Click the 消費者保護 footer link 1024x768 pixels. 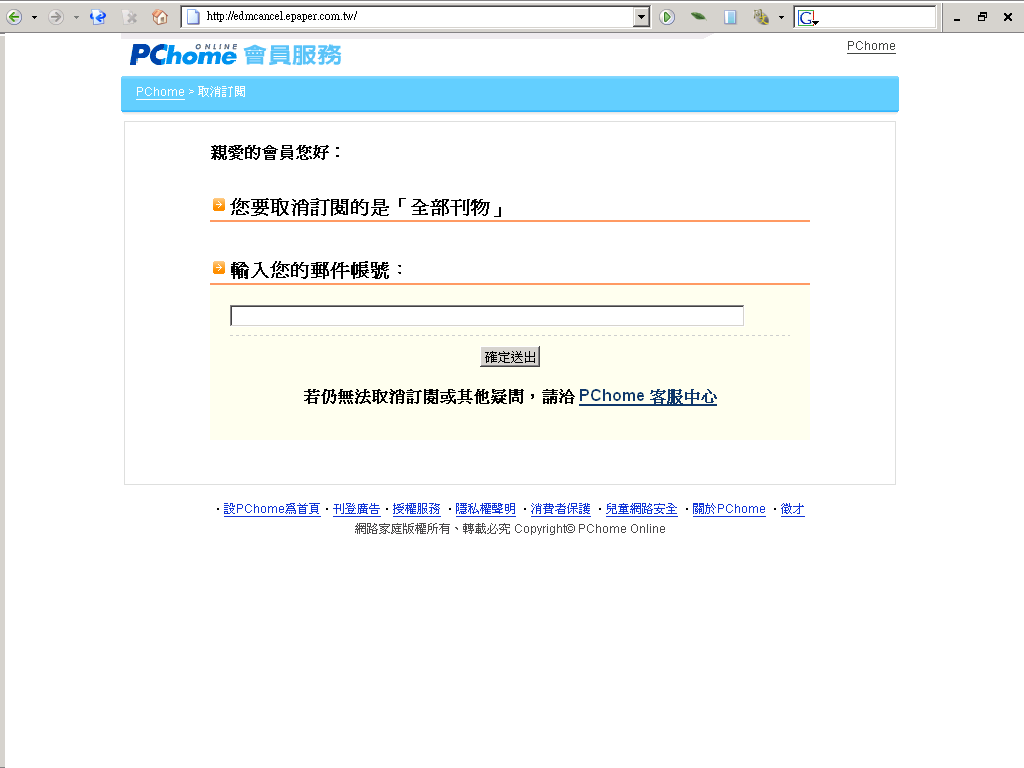click(560, 509)
